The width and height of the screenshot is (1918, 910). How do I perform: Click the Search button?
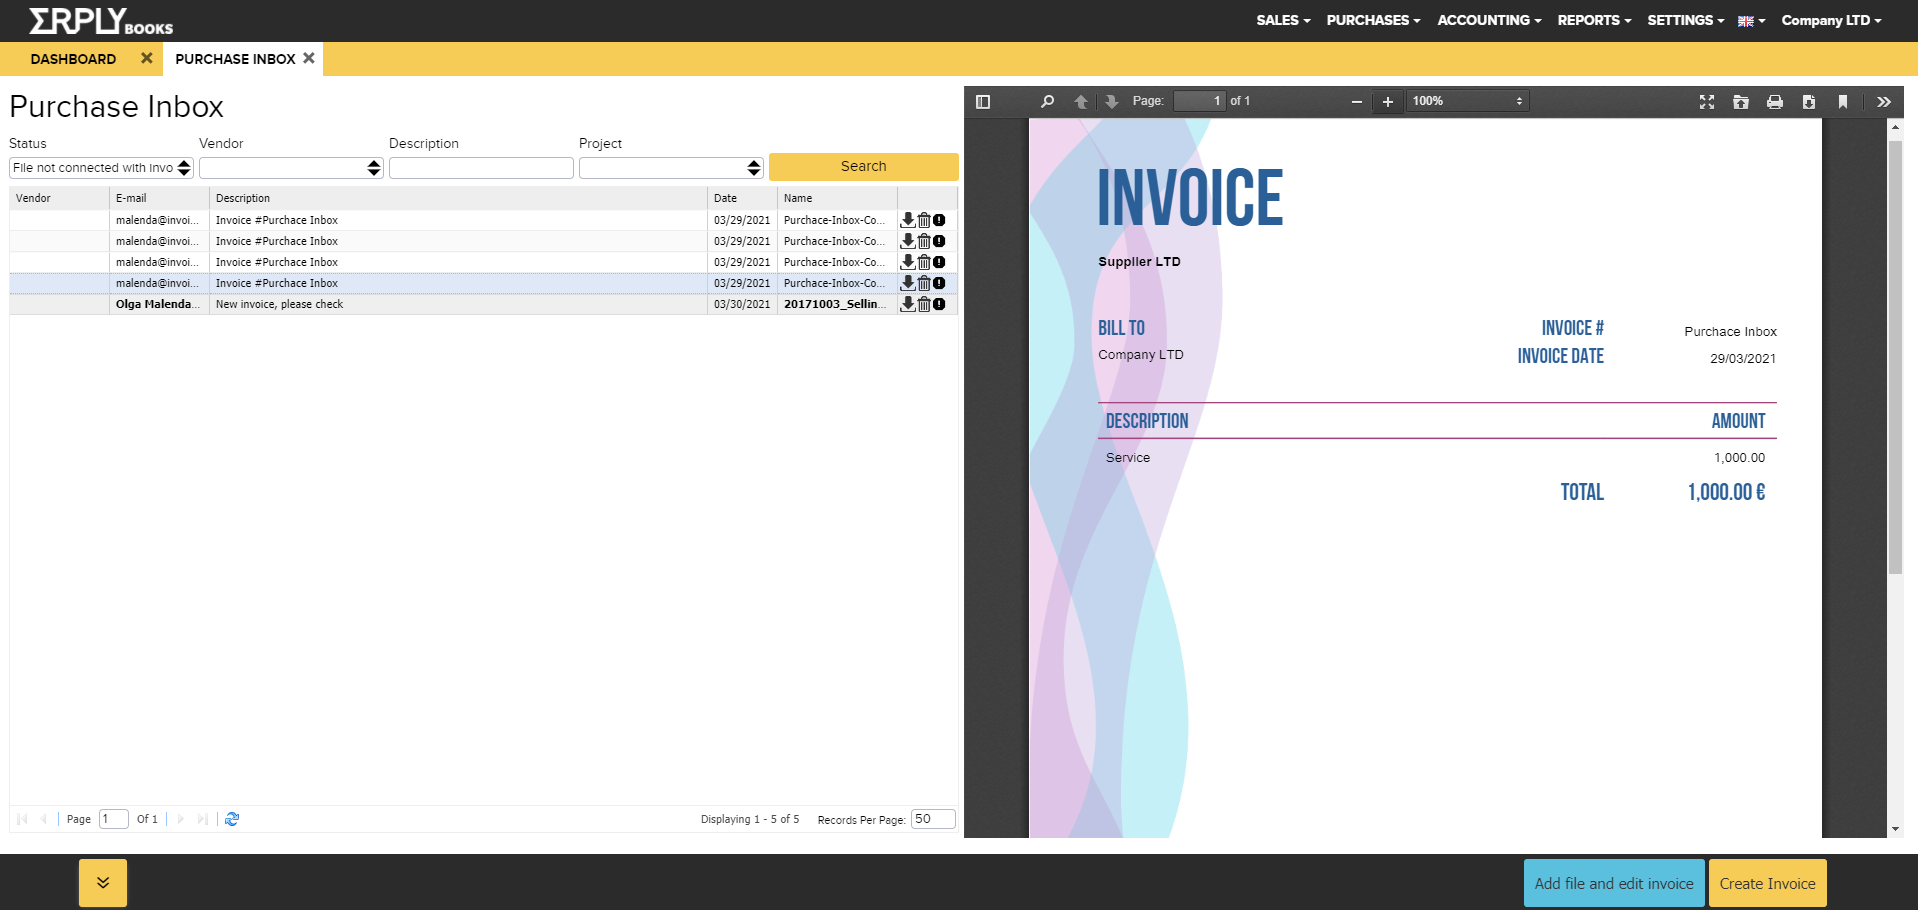pos(863,167)
